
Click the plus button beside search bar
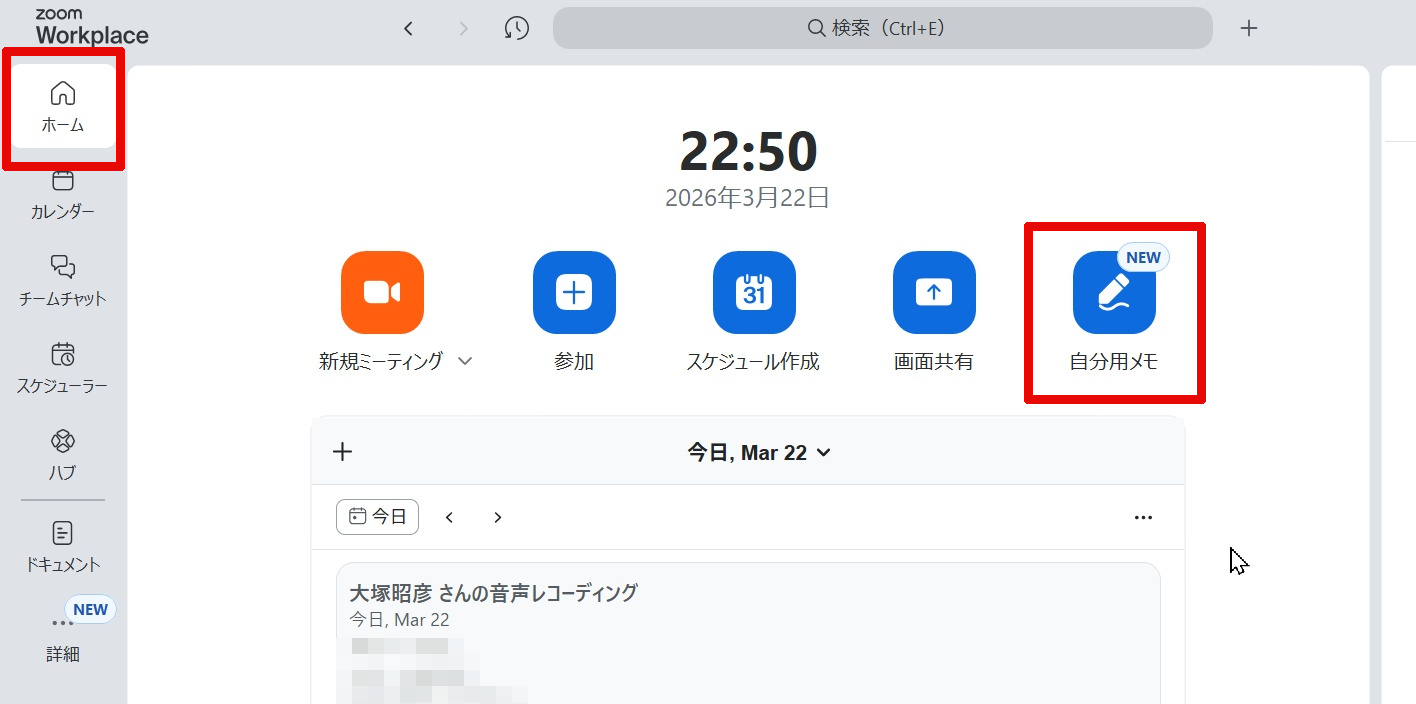click(1248, 28)
